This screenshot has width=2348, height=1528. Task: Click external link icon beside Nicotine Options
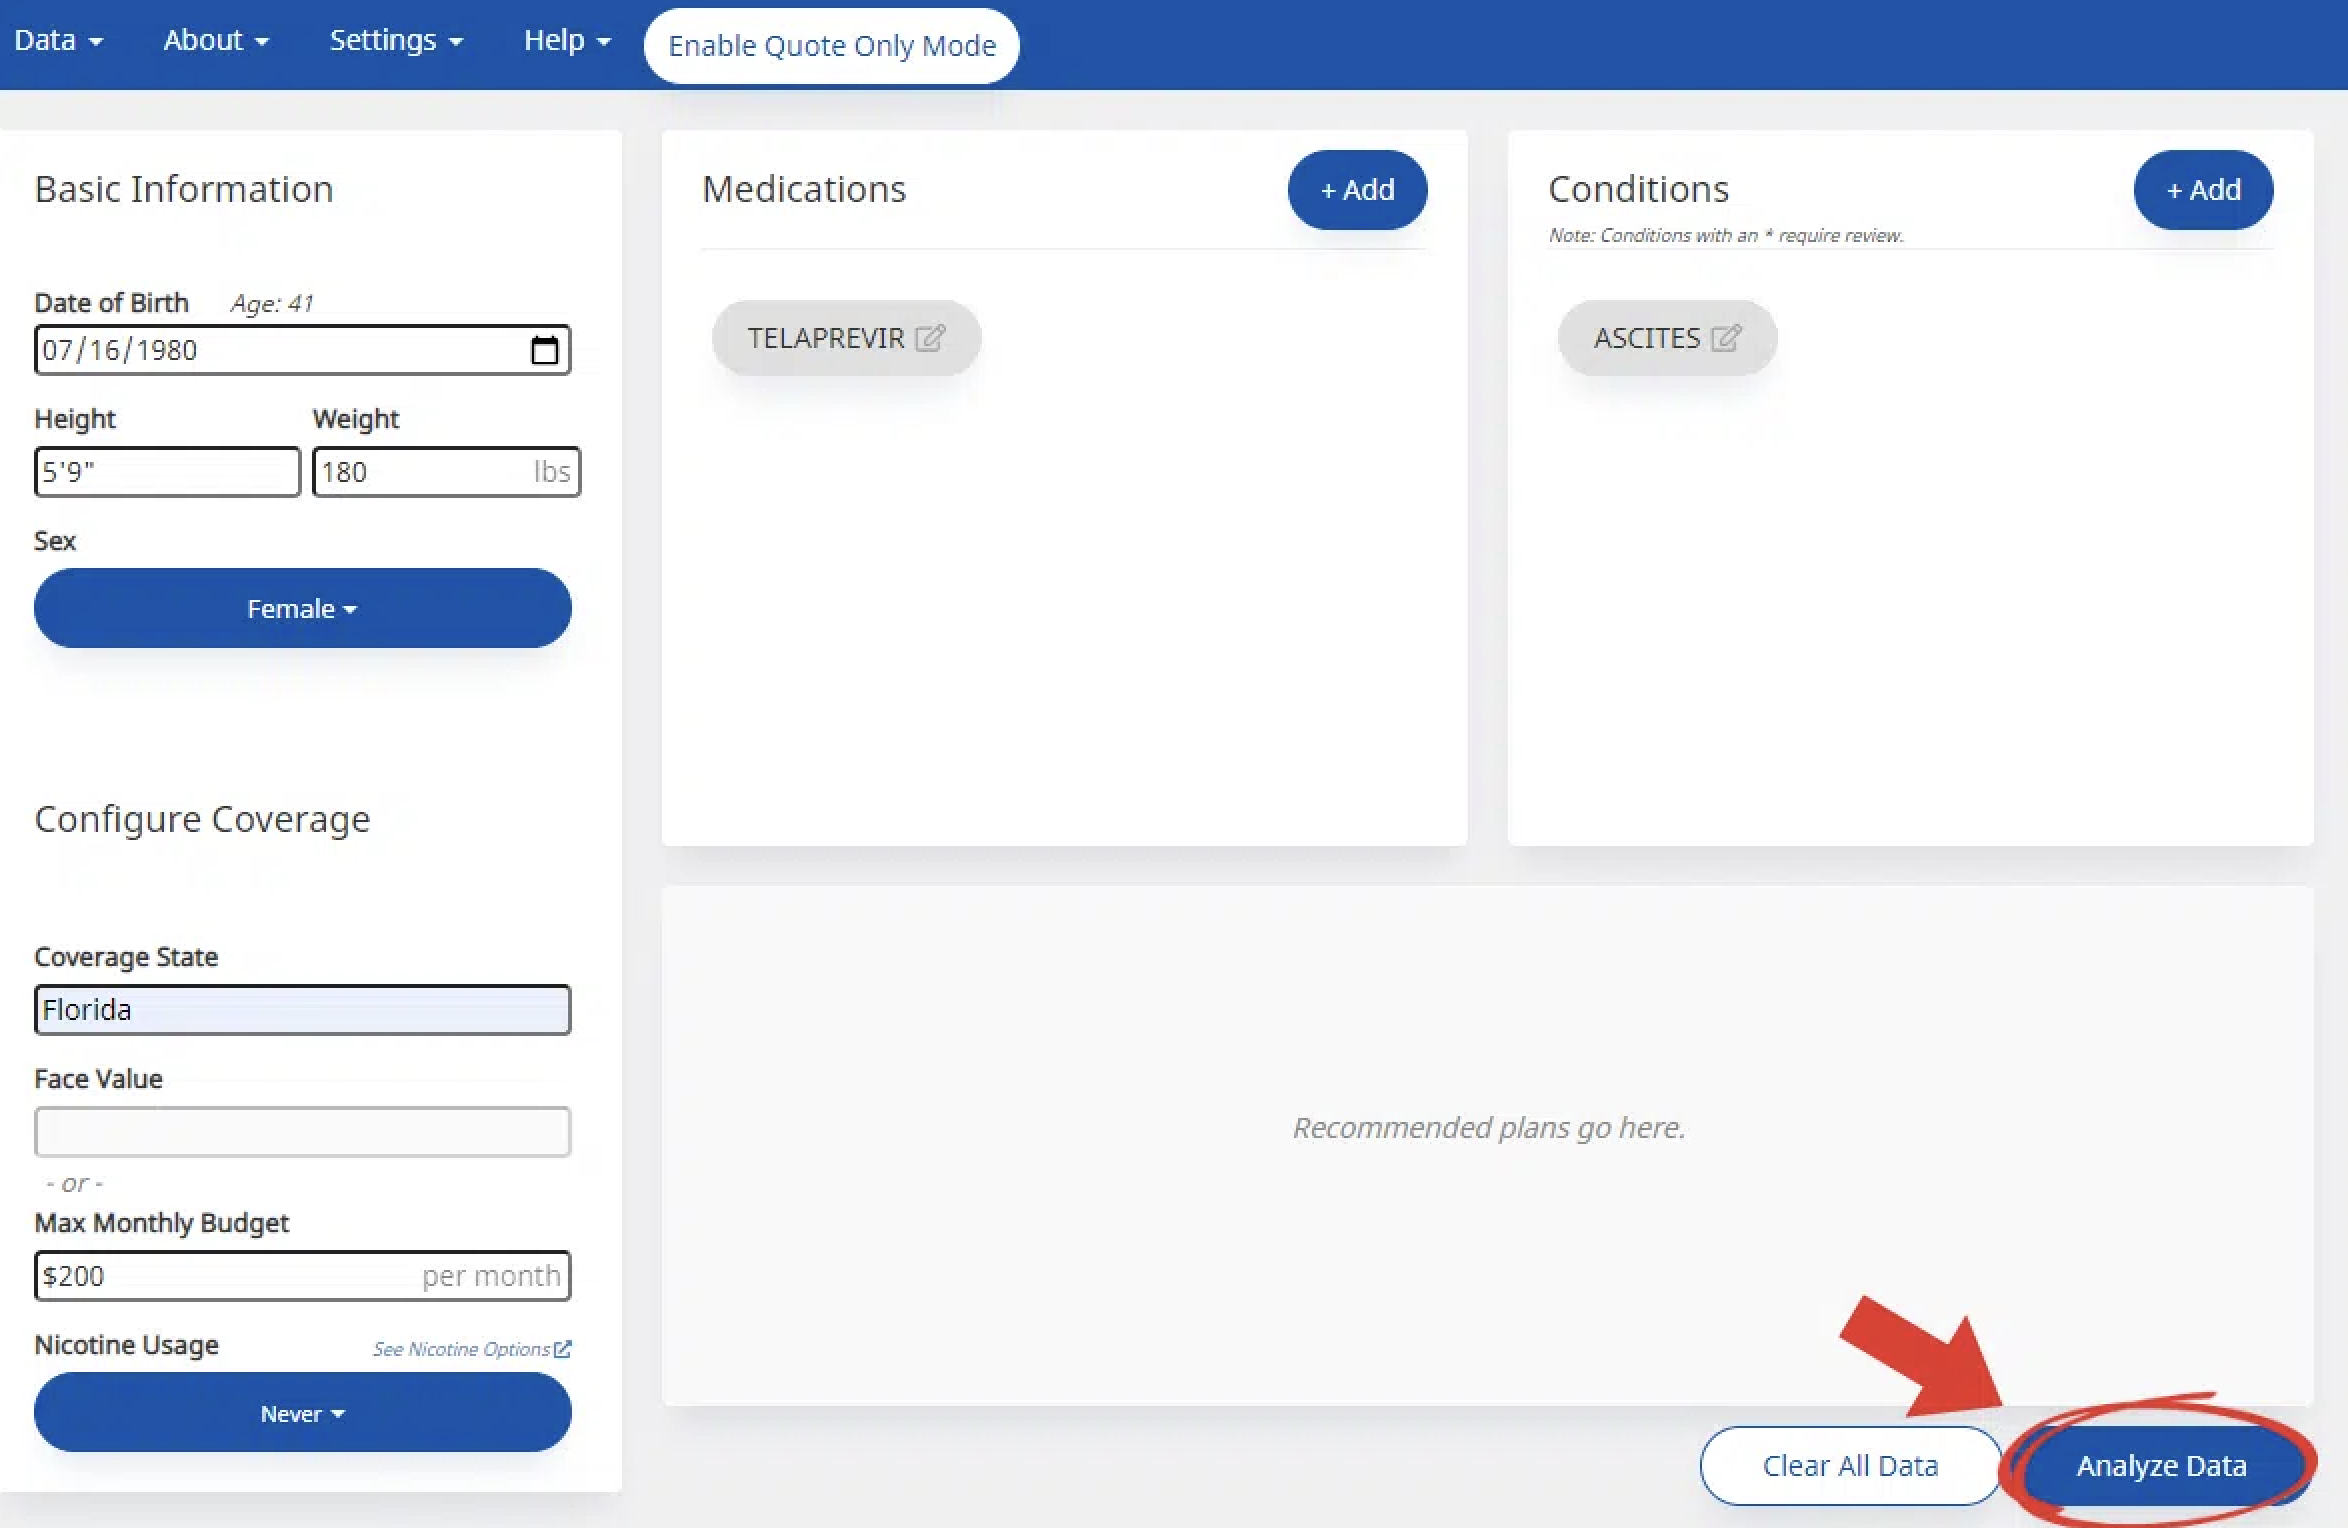coord(563,1349)
